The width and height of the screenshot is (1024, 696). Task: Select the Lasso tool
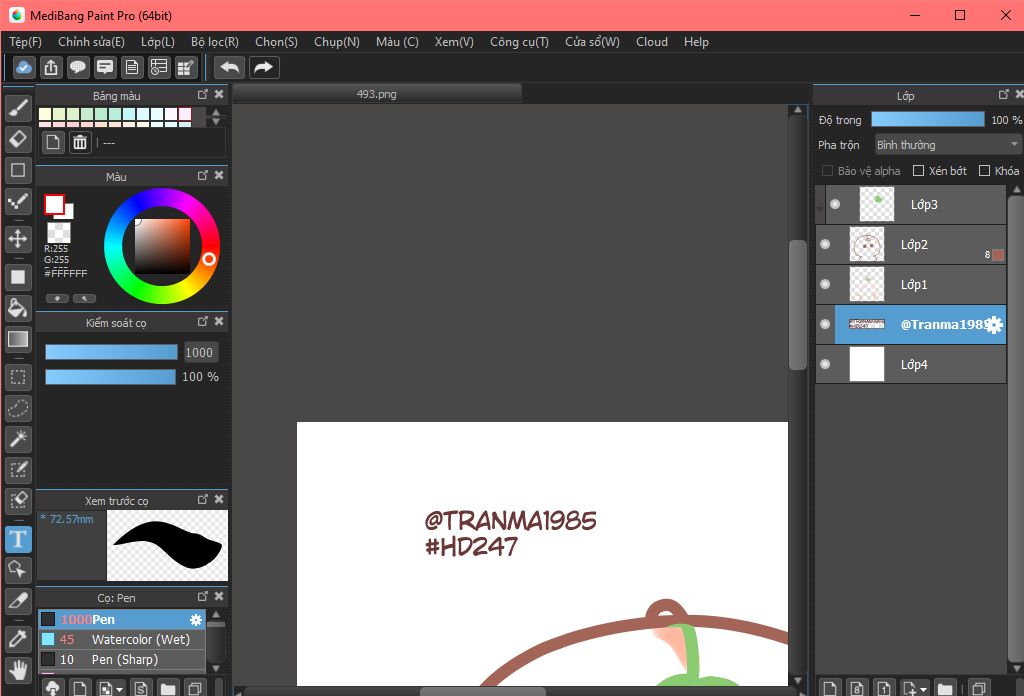[x=18, y=408]
